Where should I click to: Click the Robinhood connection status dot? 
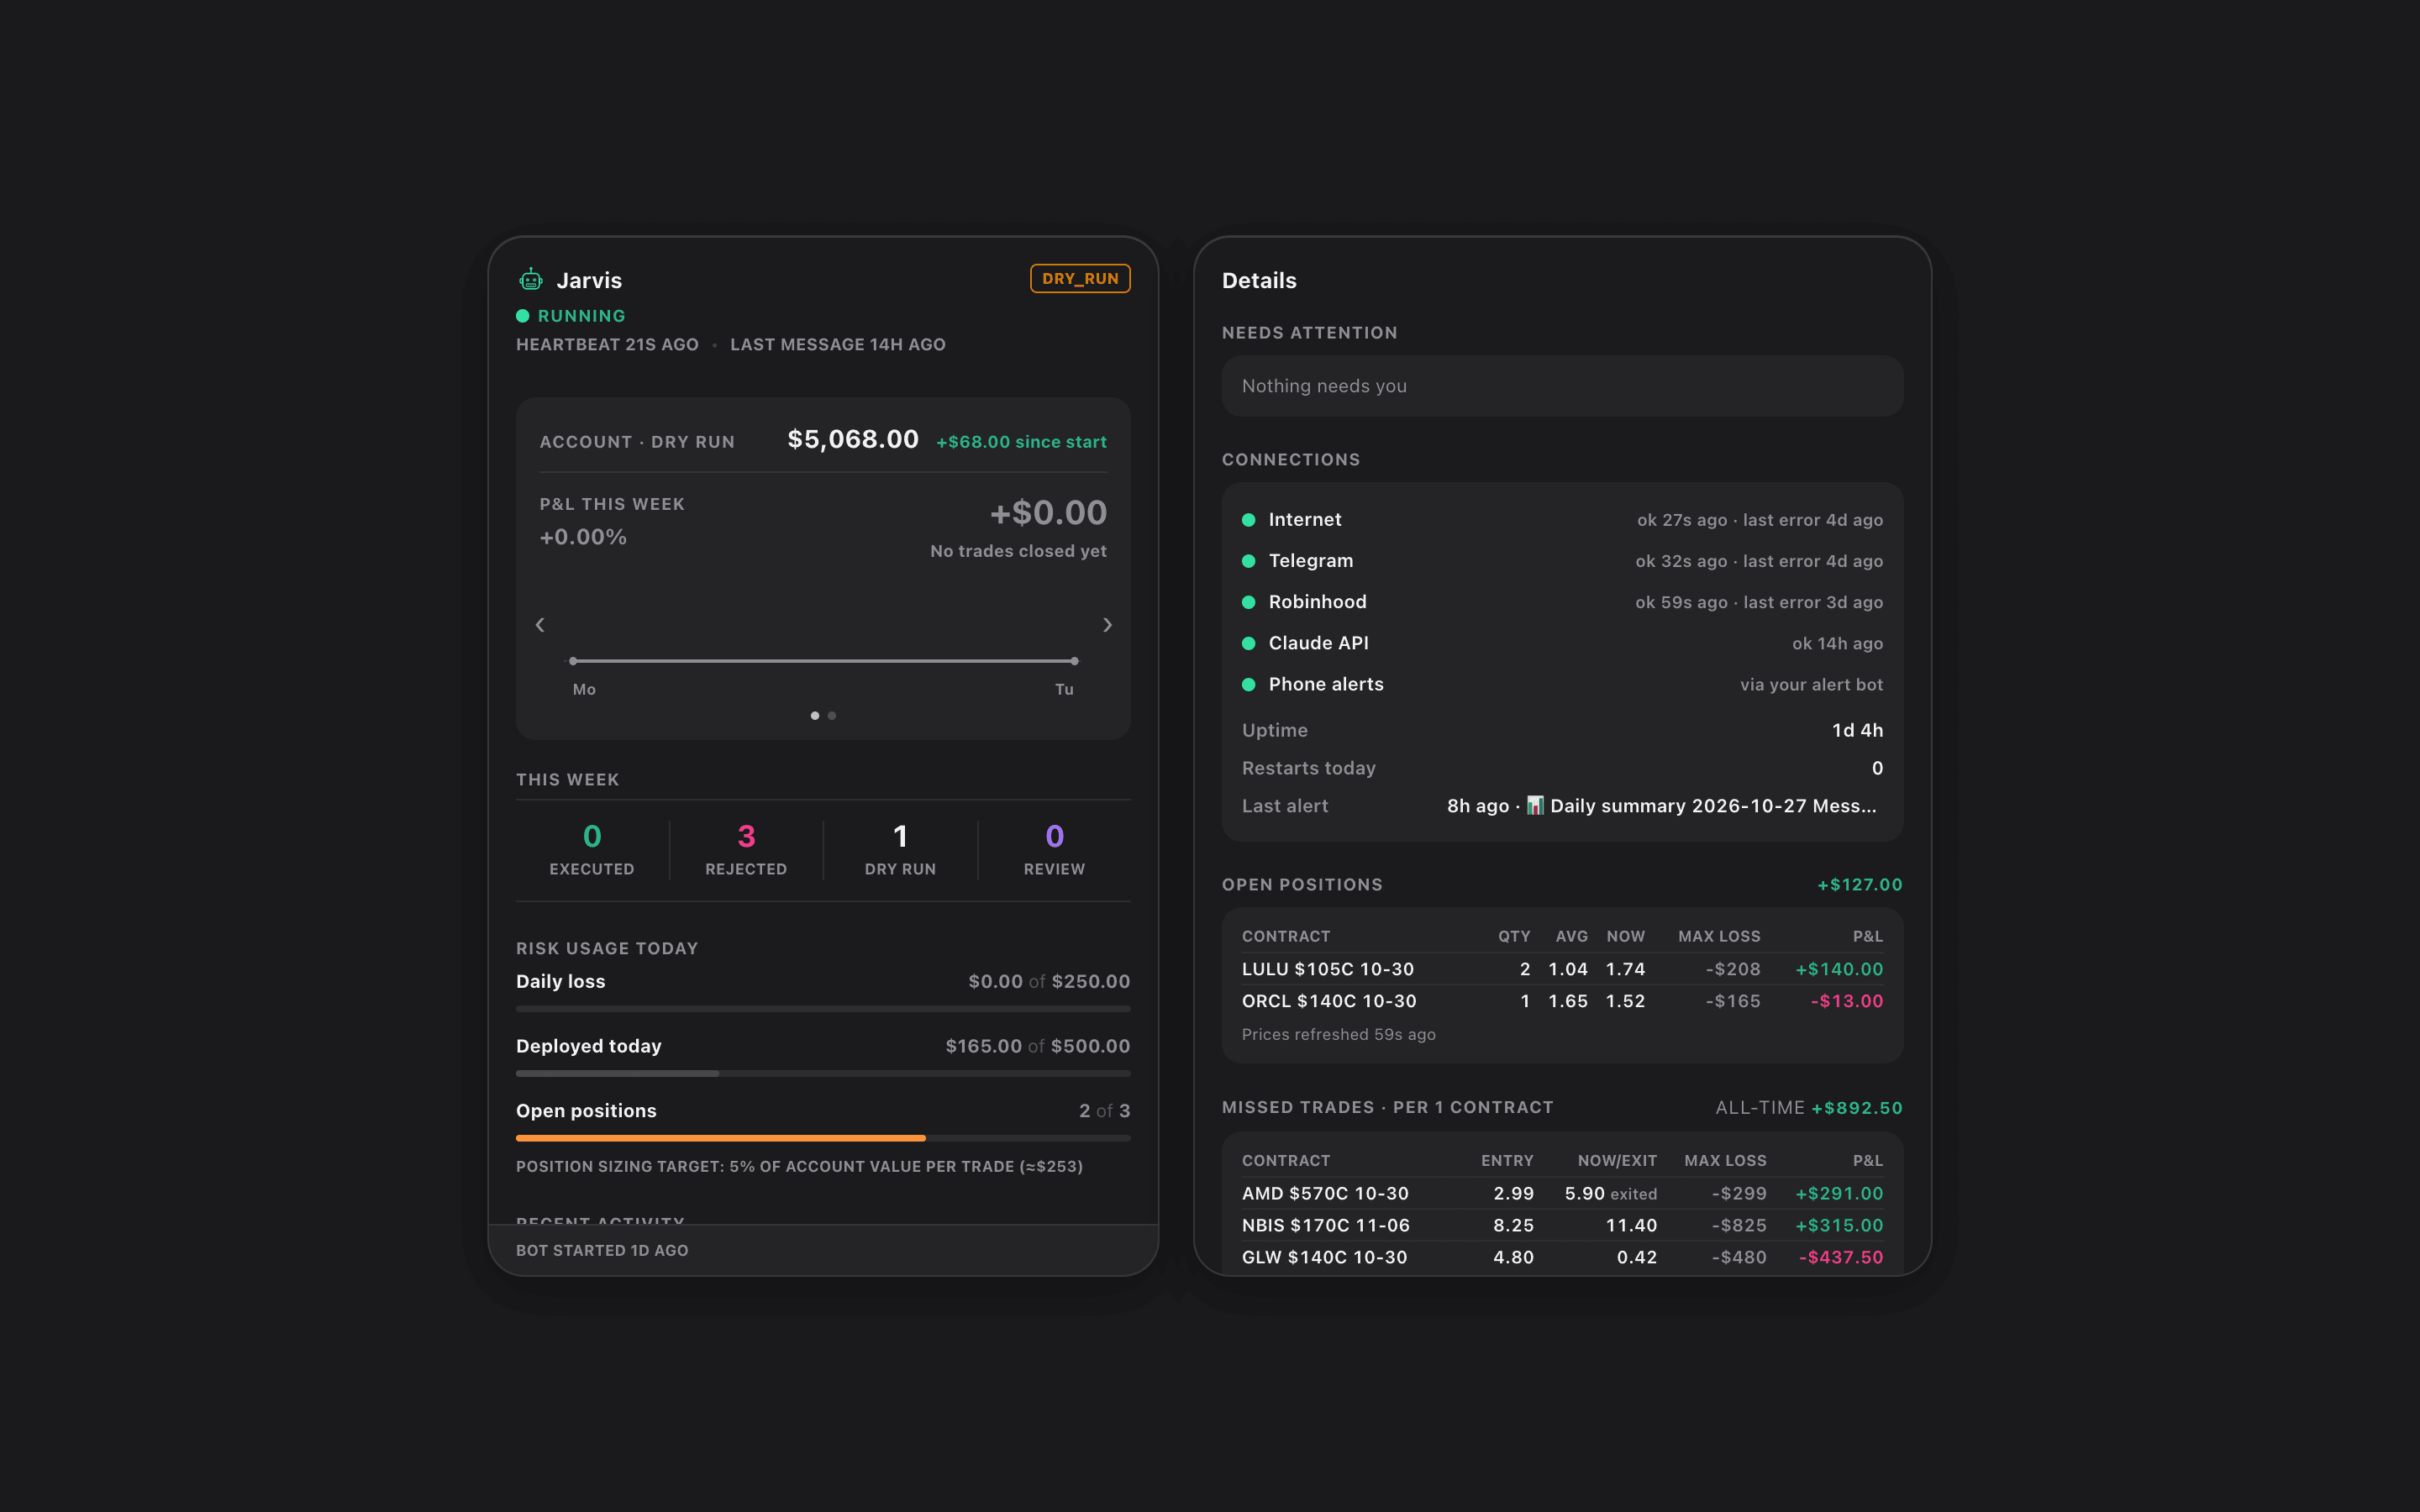click(x=1249, y=602)
